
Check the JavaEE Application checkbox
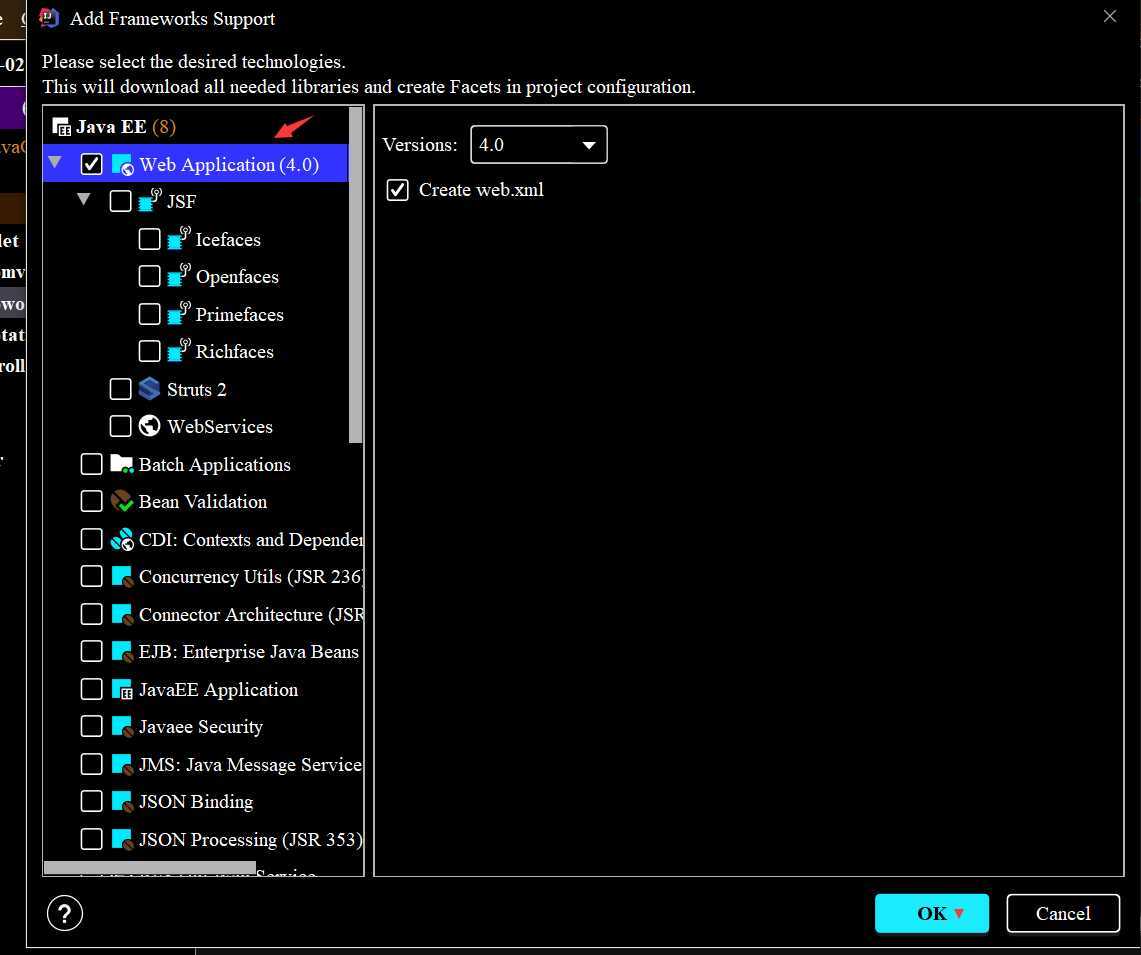click(x=91, y=689)
